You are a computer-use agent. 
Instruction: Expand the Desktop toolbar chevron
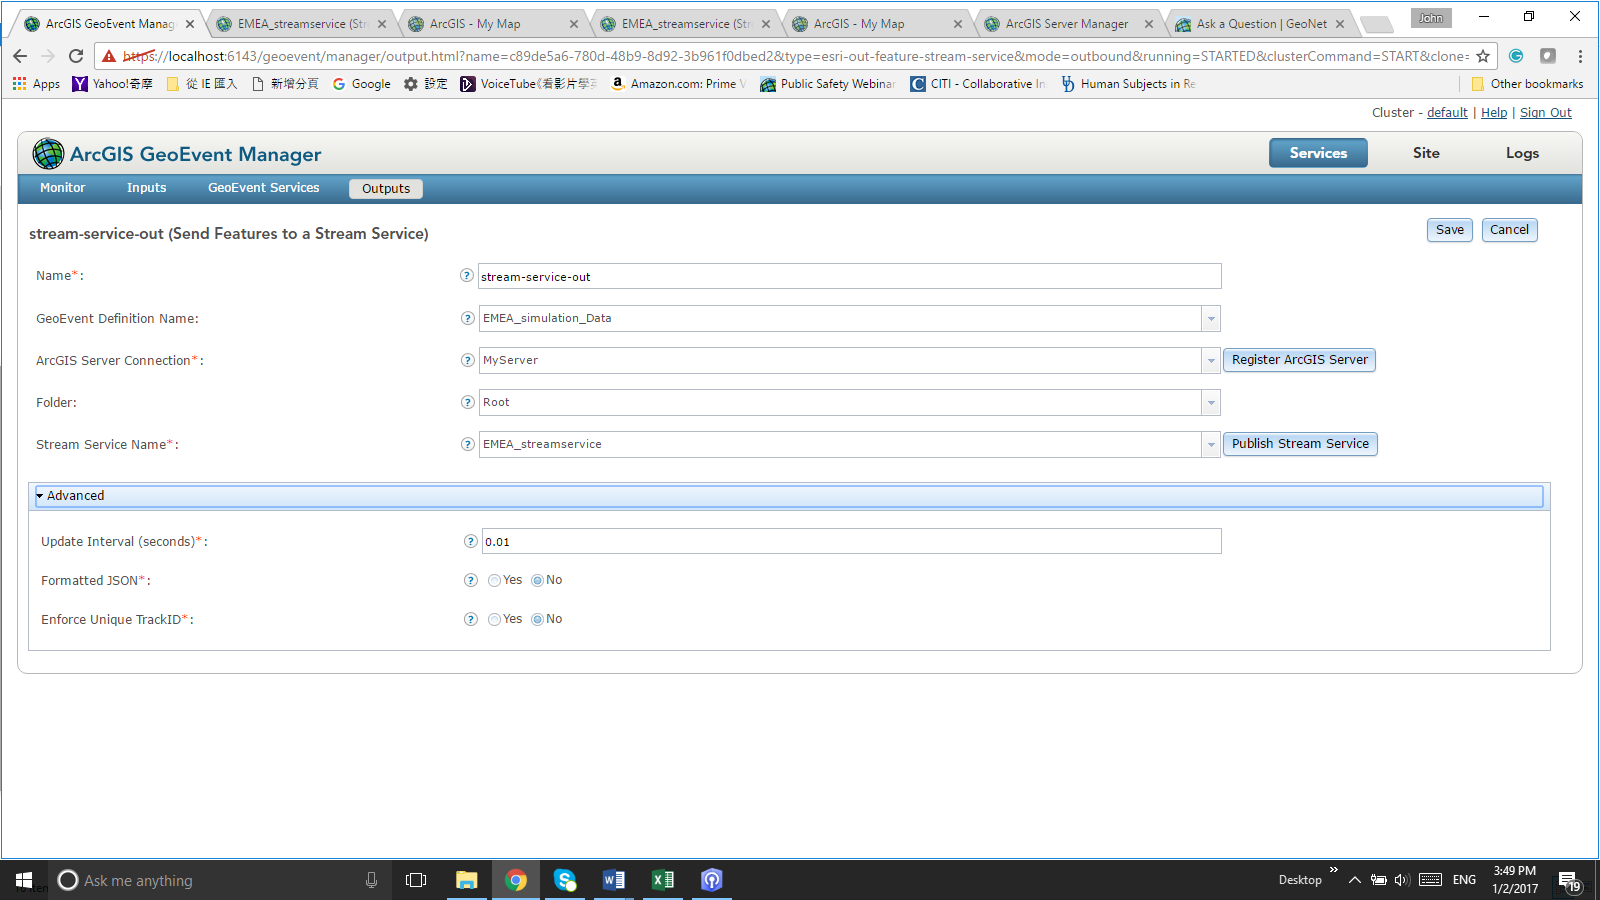[x=1333, y=870]
